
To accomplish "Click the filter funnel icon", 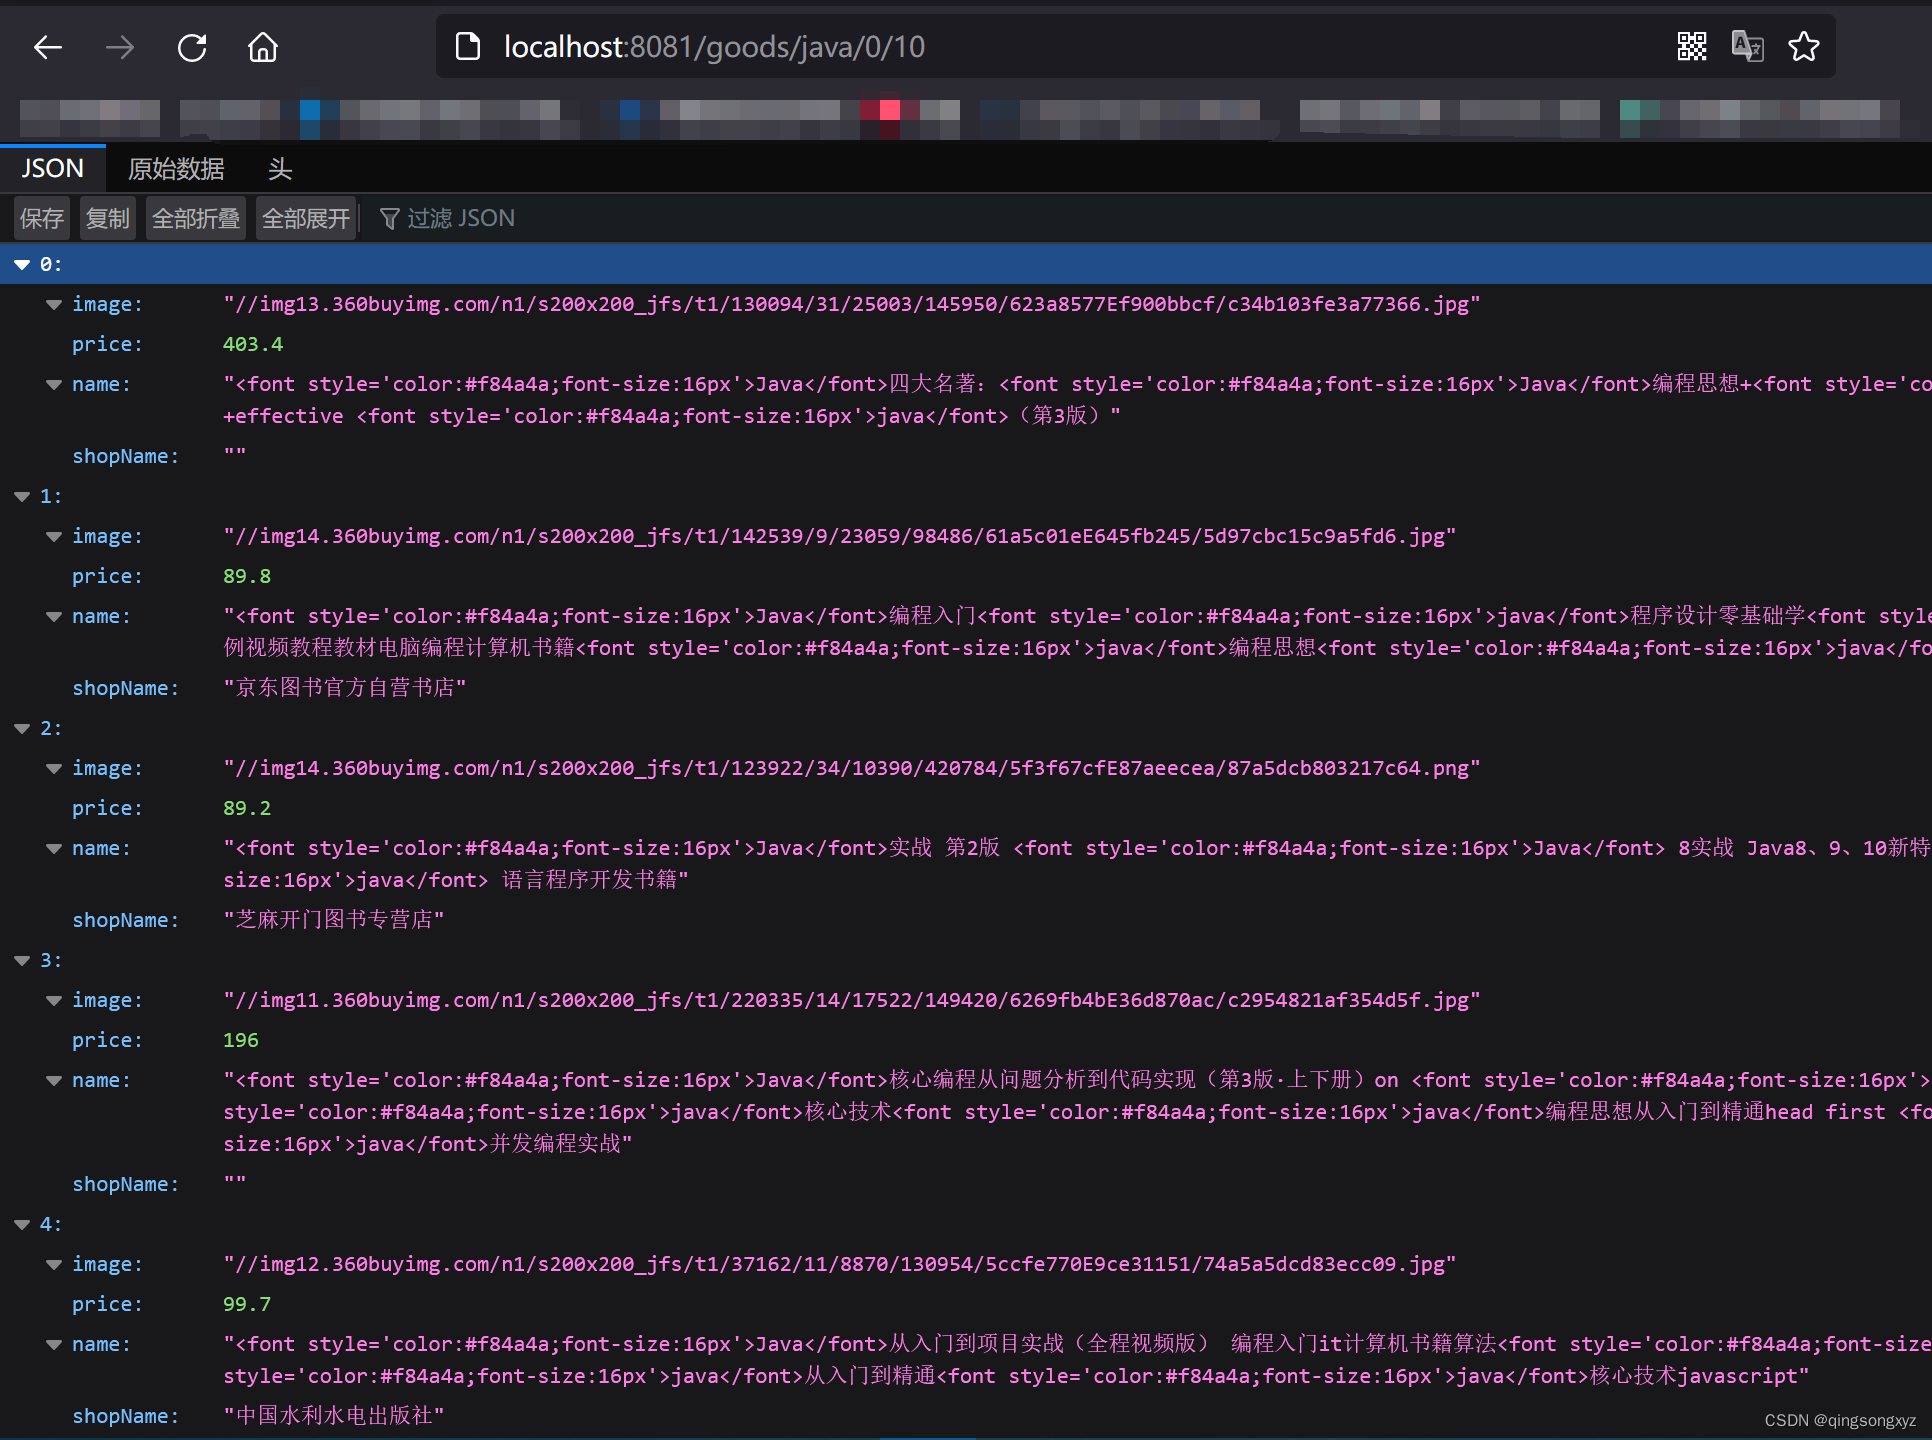I will pos(390,218).
